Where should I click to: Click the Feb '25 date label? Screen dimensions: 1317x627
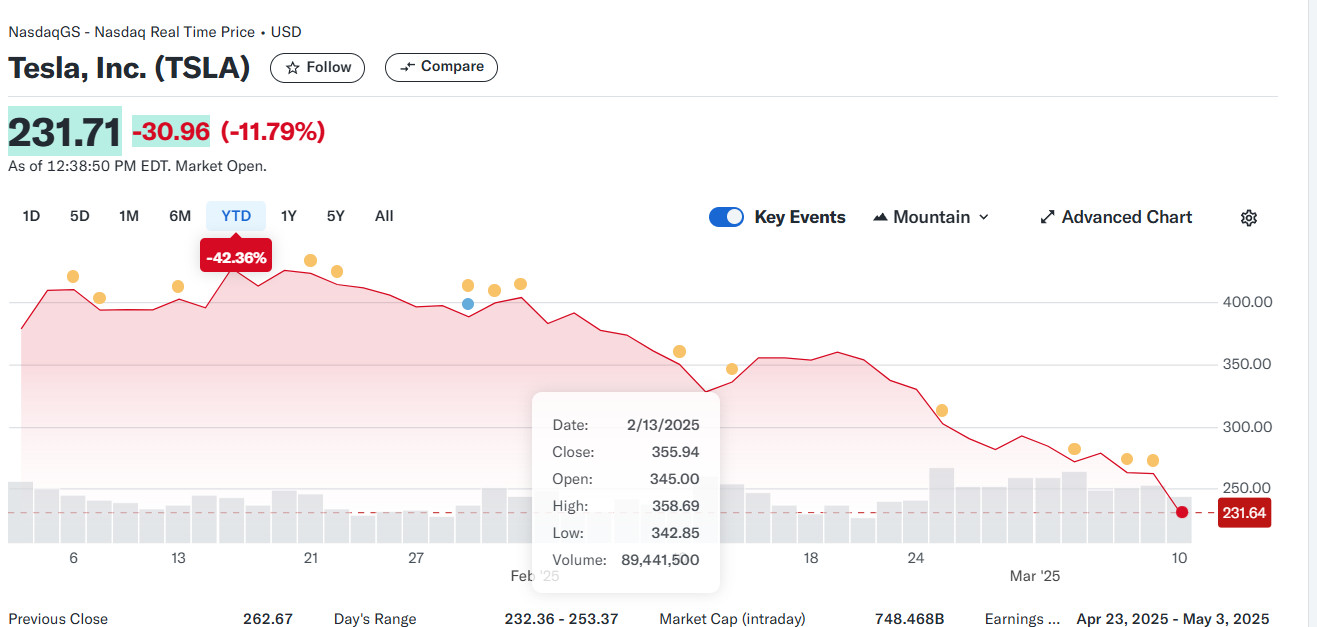click(535, 576)
